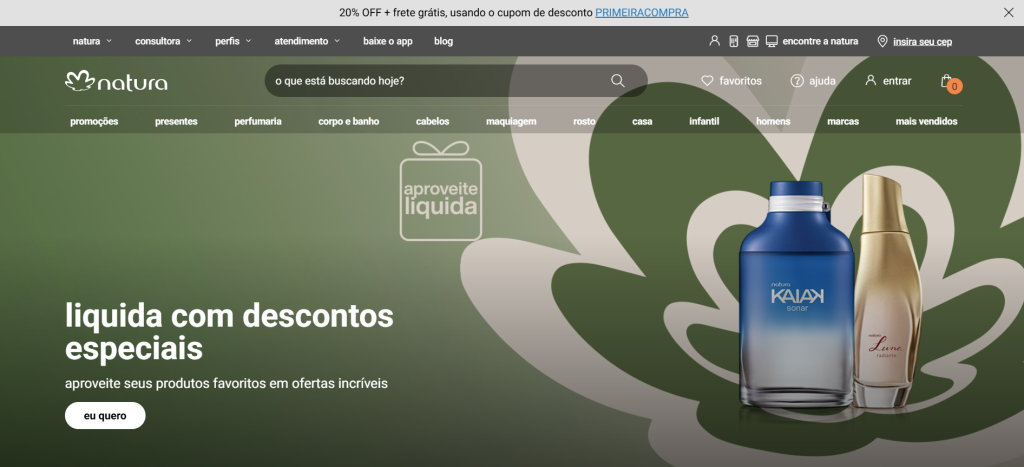Screen dimensions: 1024x467
Task: Open the shopping bag cart
Action: (x=950, y=83)
